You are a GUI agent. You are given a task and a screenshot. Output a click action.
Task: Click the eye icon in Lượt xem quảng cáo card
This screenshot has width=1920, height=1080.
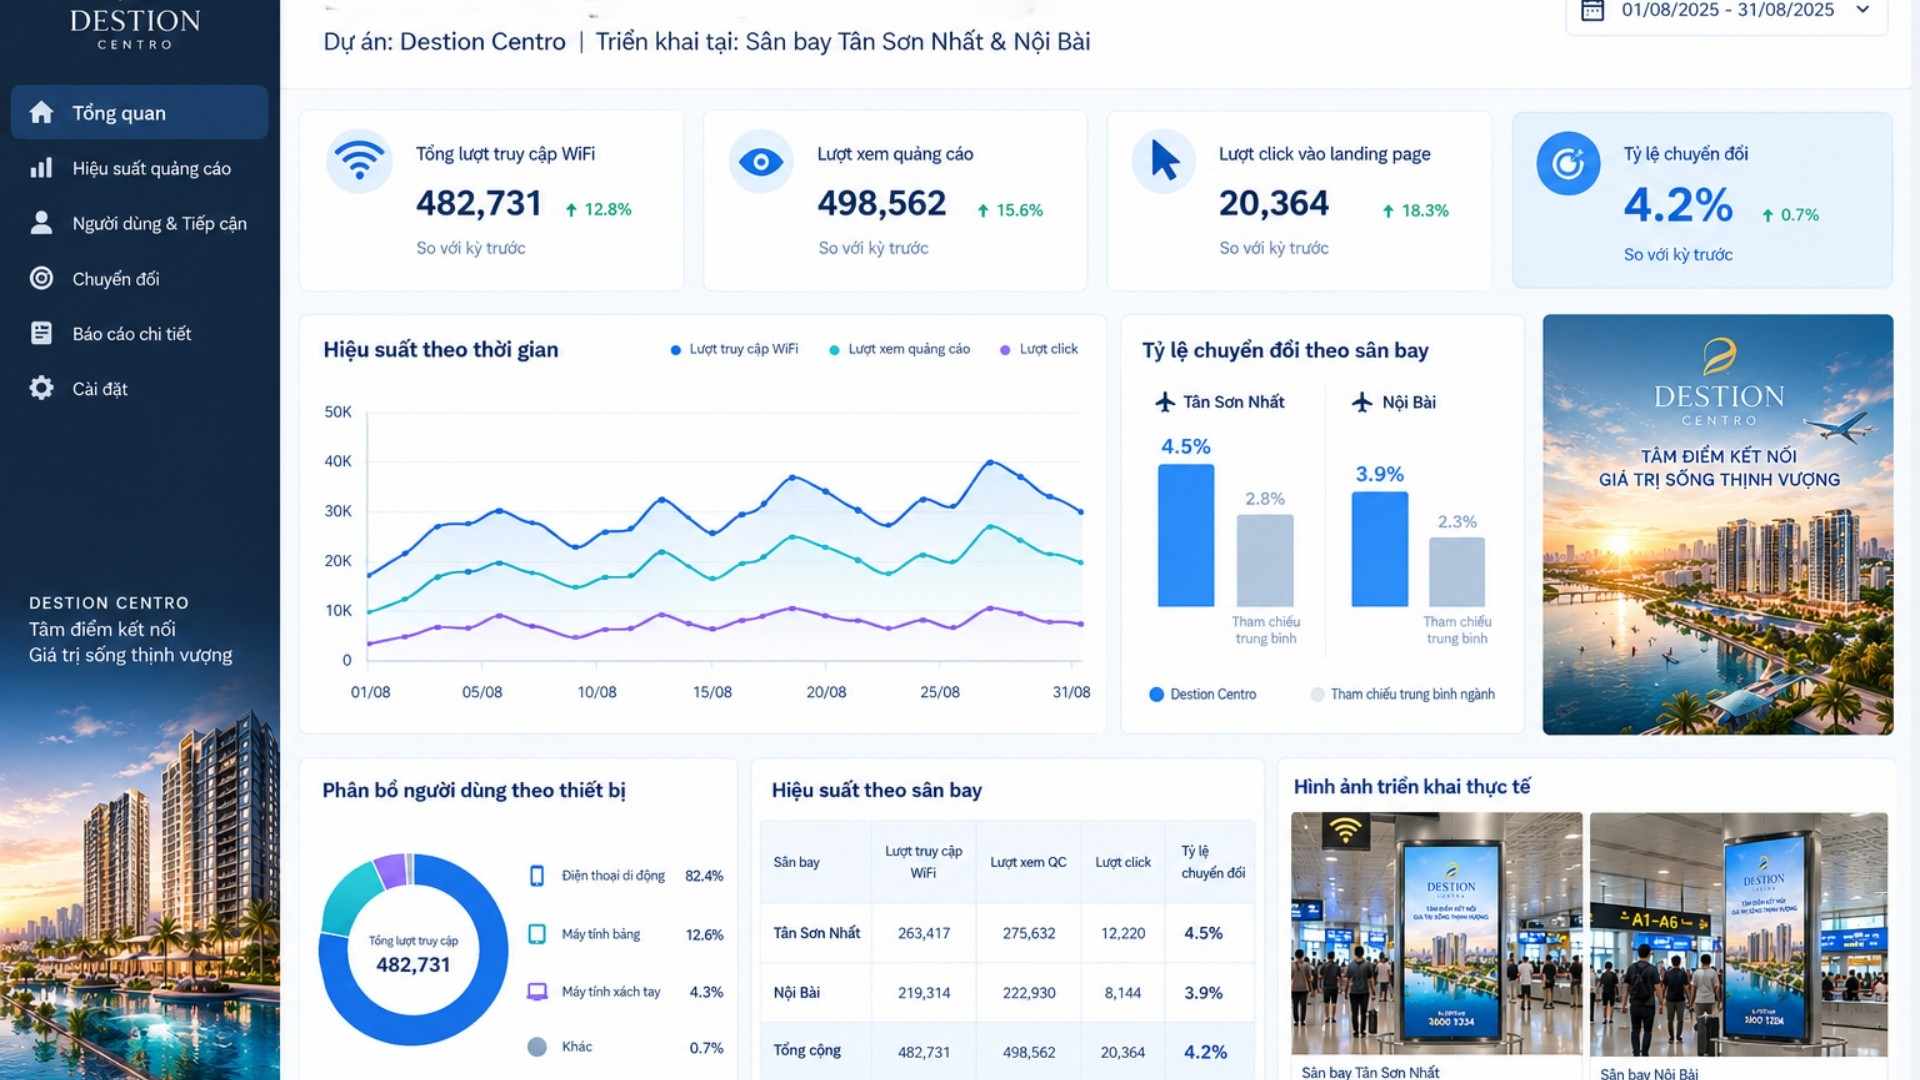pos(761,160)
